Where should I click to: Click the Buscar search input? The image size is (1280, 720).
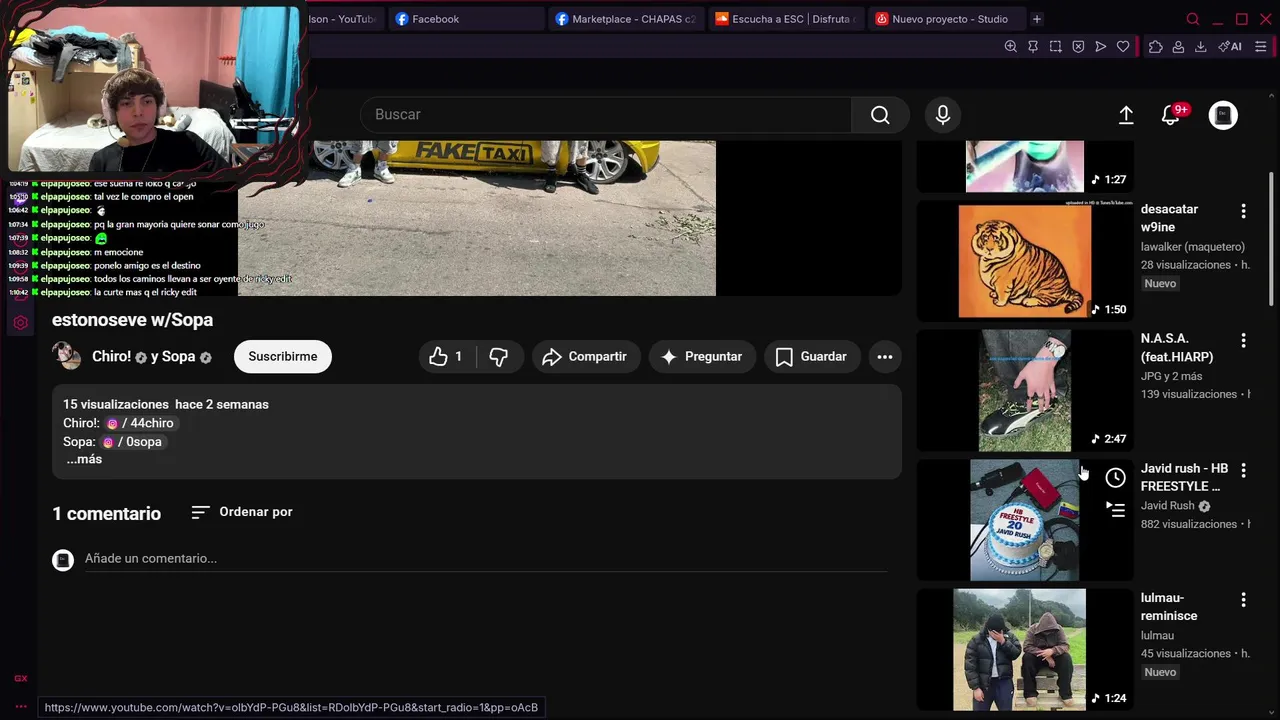[x=606, y=115]
